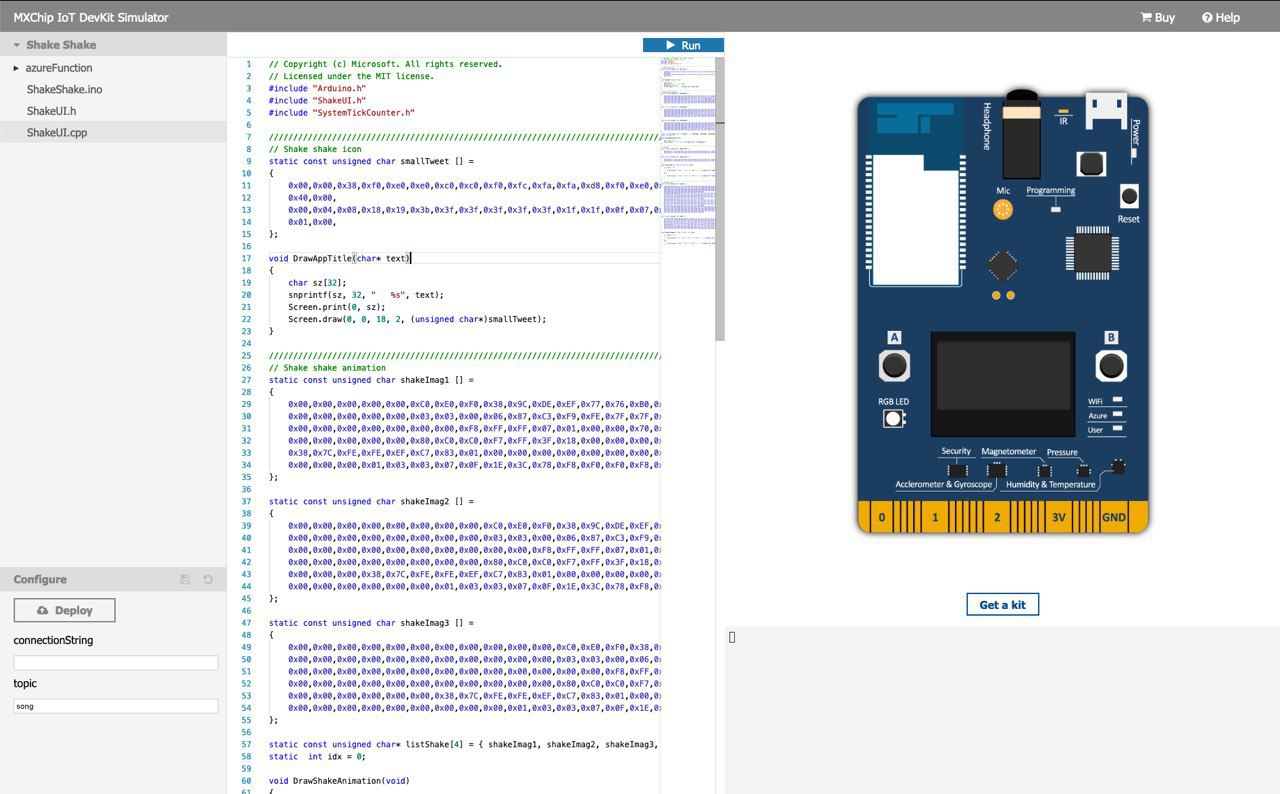Click the Mic component on the board

(1002, 209)
